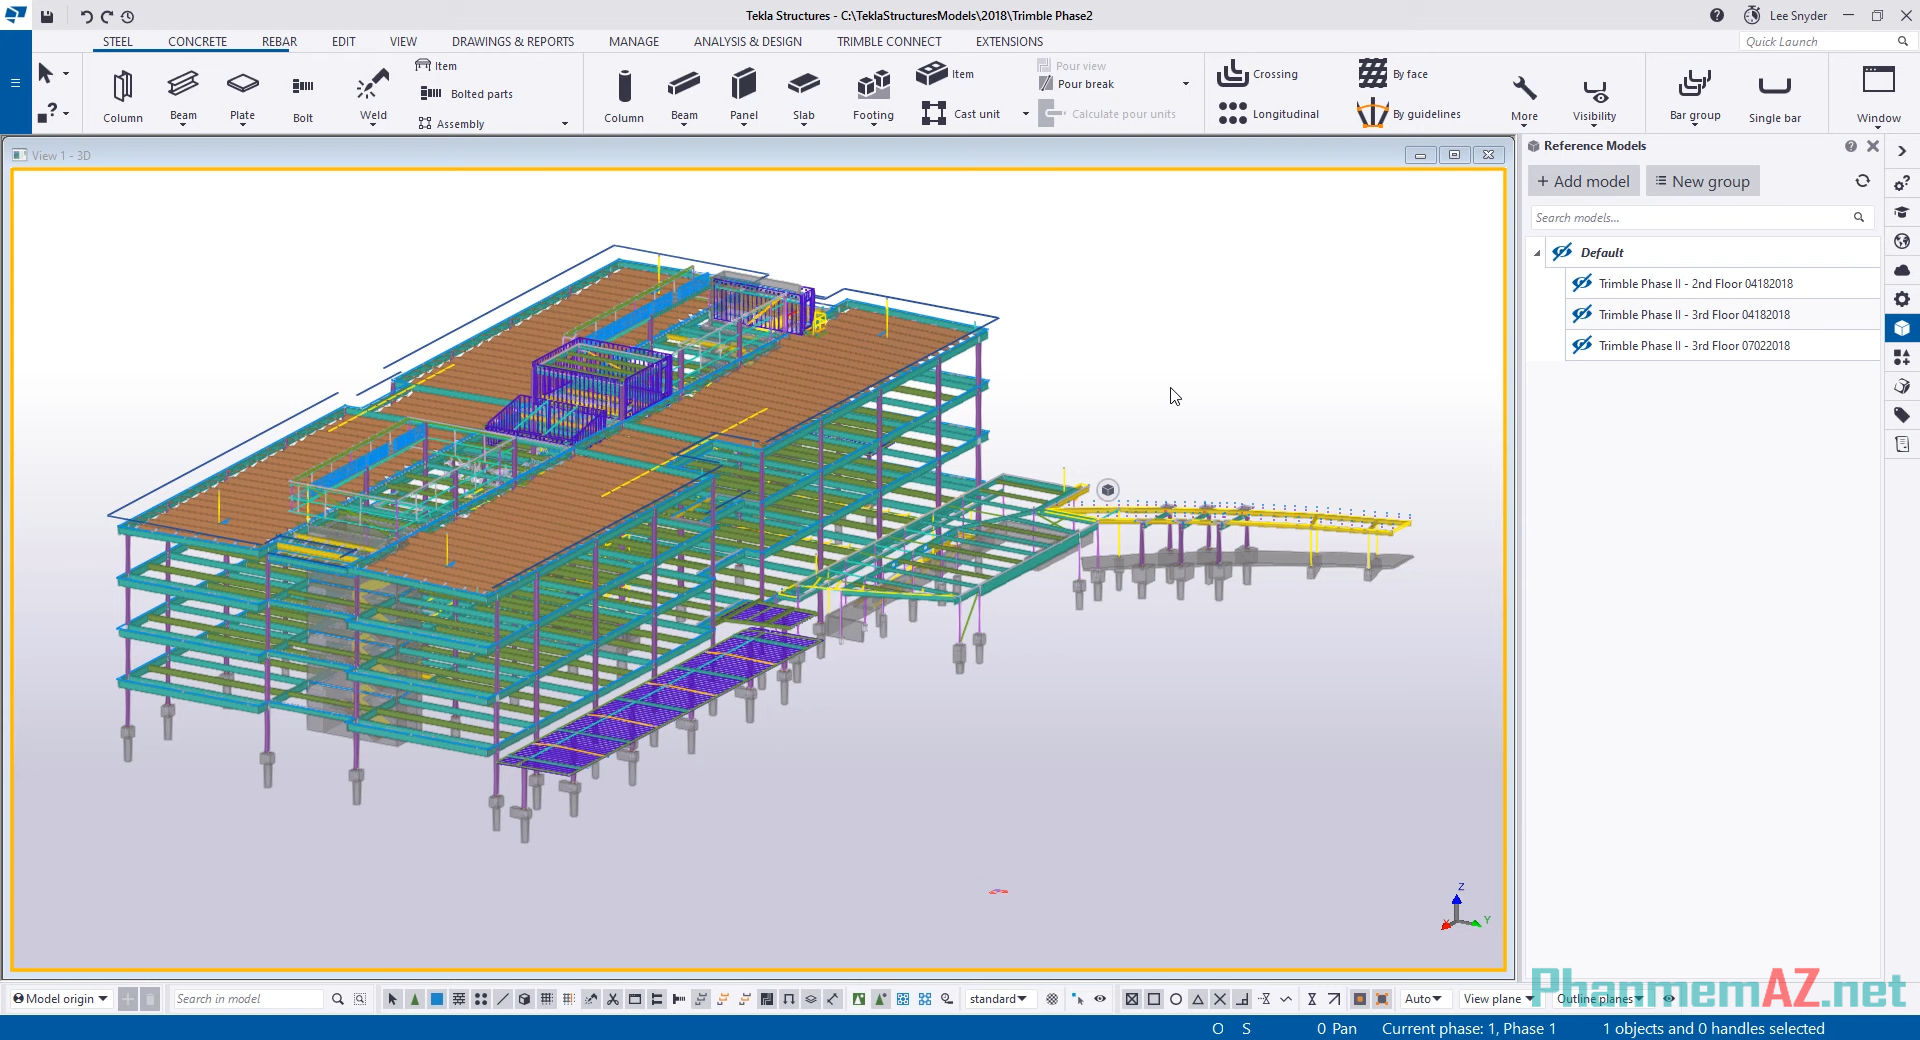Open the ANALYSIS & DESIGN menu
This screenshot has height=1040, width=1920.
pyautogui.click(x=747, y=41)
